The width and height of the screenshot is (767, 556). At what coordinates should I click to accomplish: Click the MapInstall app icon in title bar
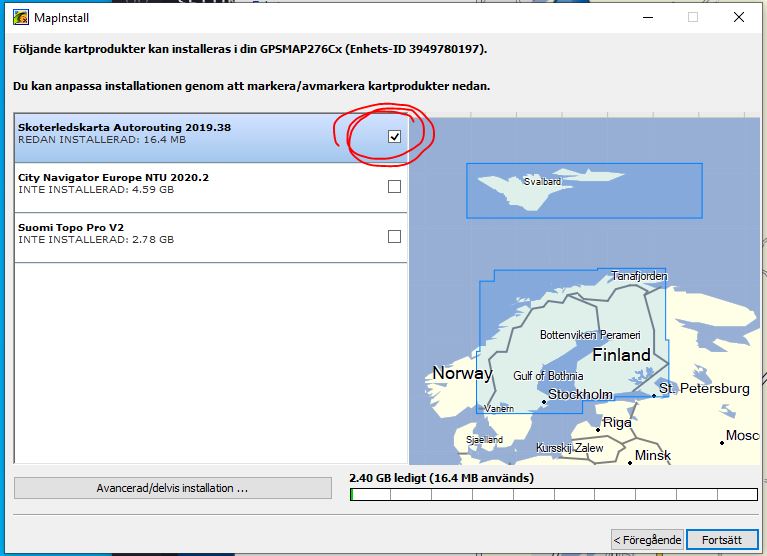pos(19,16)
